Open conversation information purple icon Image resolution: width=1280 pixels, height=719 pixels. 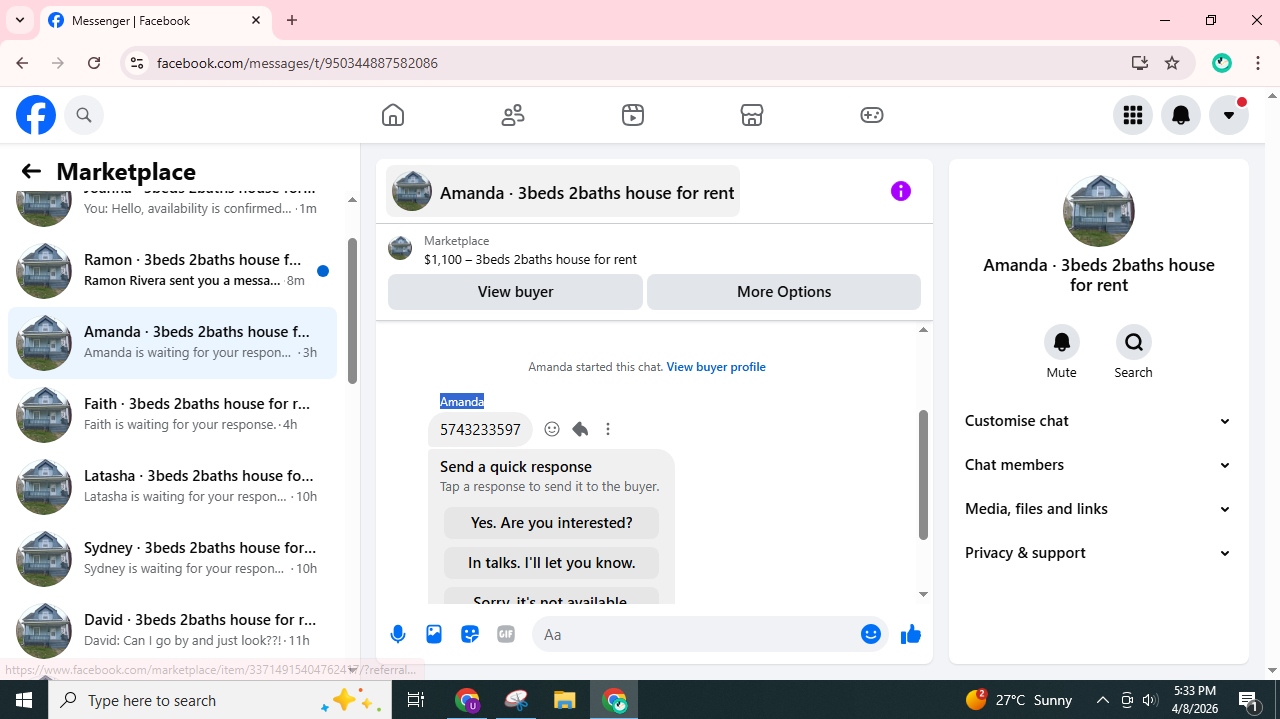(901, 191)
